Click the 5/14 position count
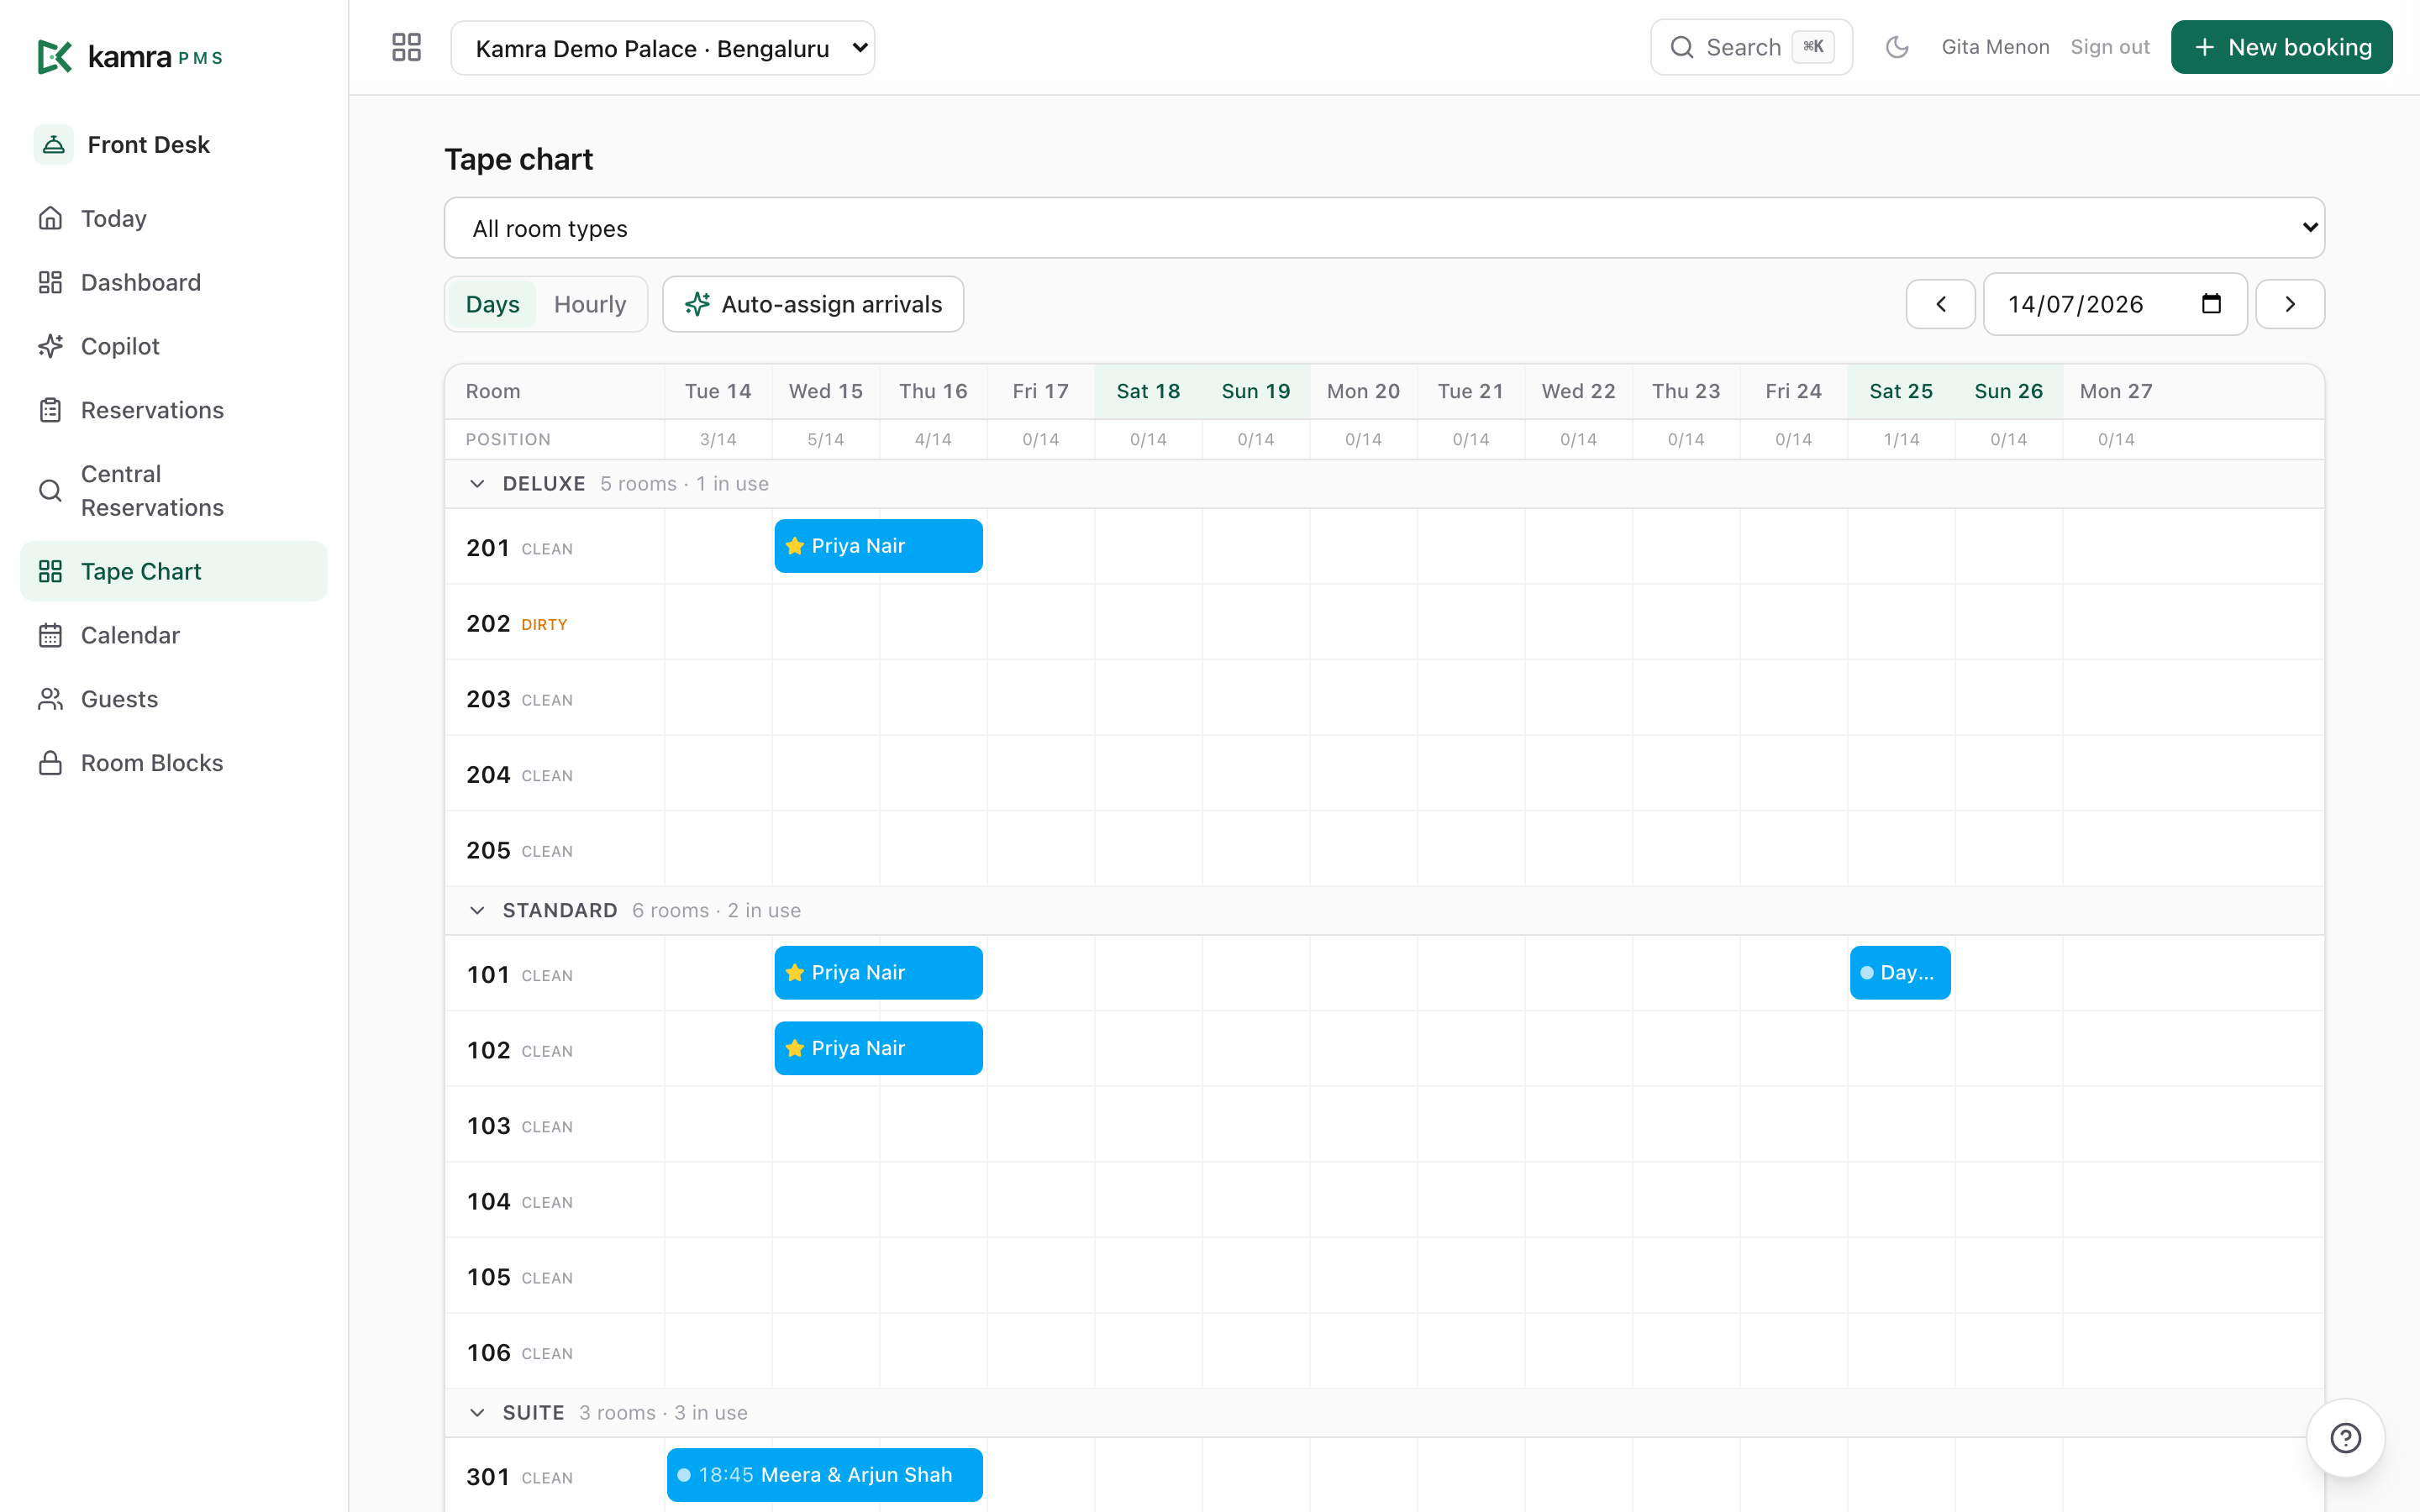2420x1512 pixels. coord(826,440)
